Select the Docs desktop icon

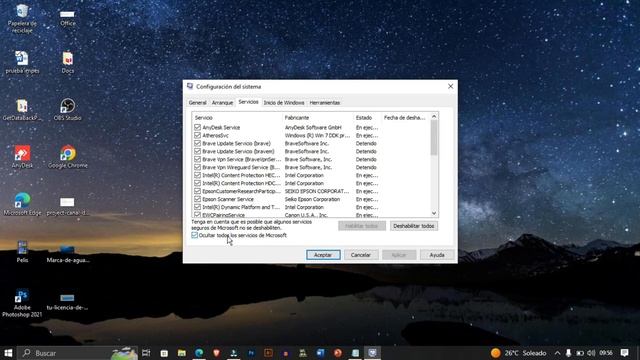click(x=67, y=62)
